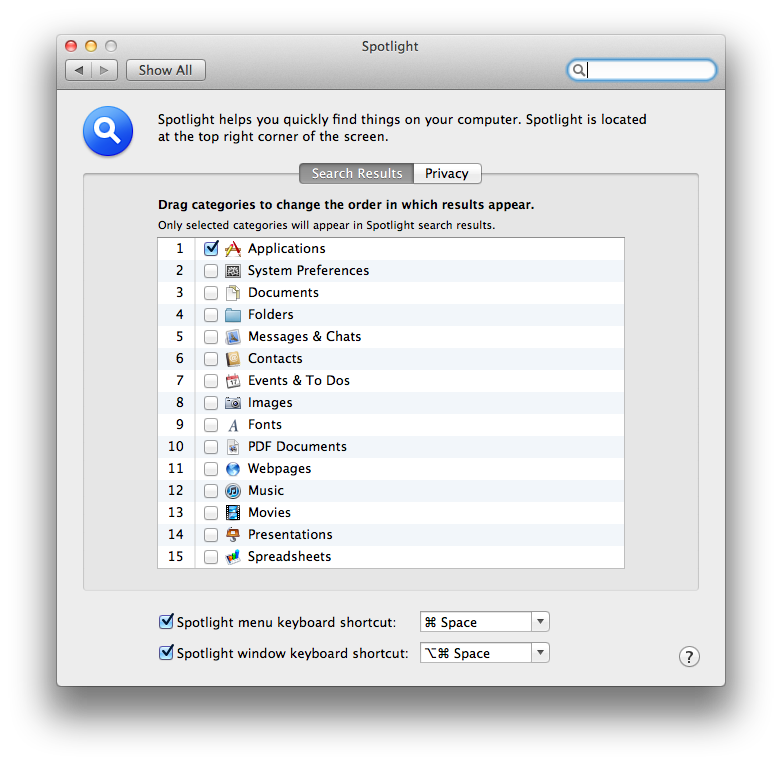This screenshot has width=782, height=765.
Task: Uncheck the Applications checkbox
Action: coord(211,248)
